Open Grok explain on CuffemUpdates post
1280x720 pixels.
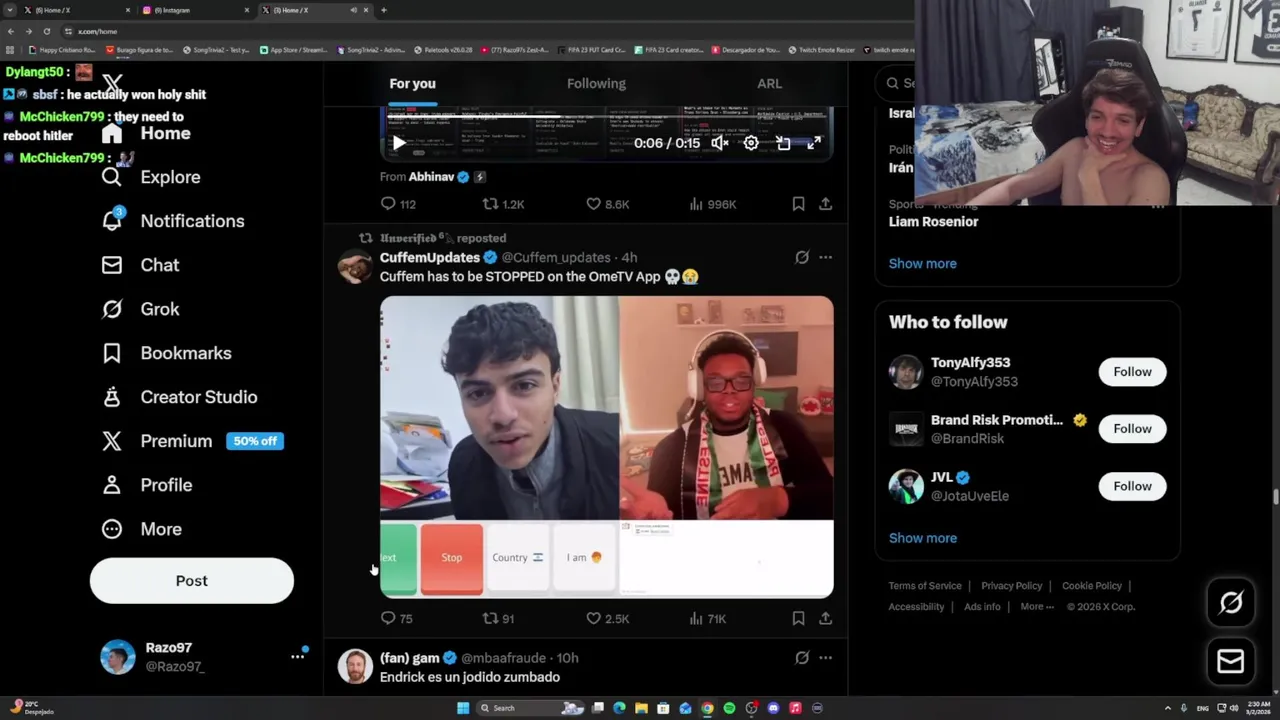802,258
